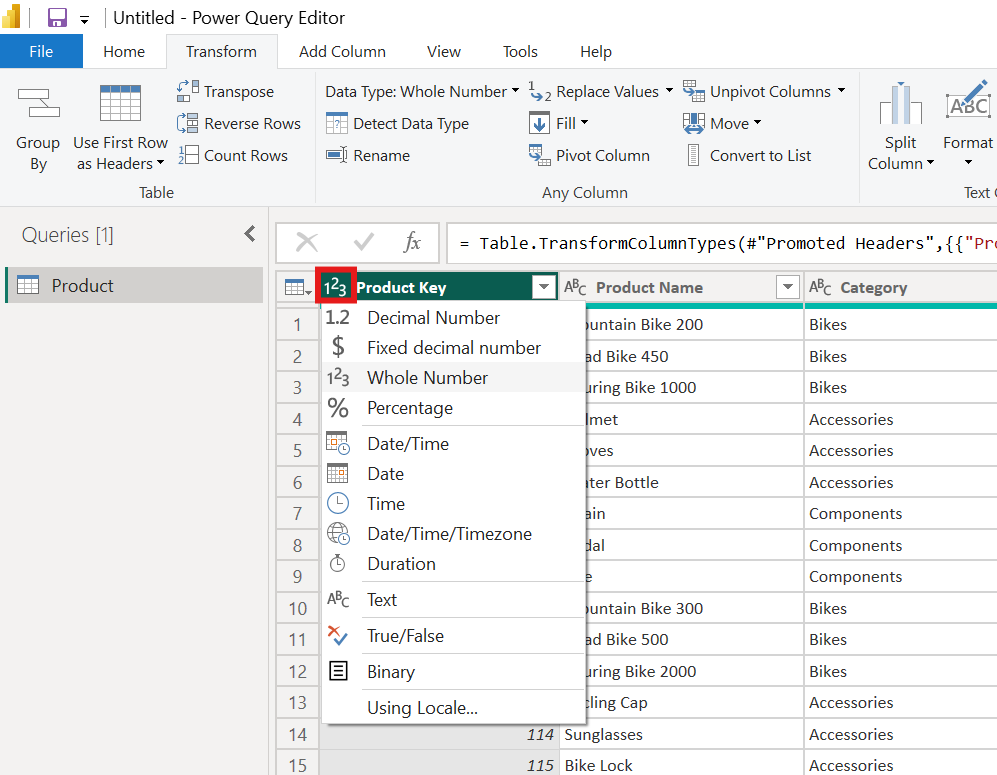Expand the Replace Values dropdown arrow
Image resolution: width=997 pixels, height=775 pixels.
[669, 90]
